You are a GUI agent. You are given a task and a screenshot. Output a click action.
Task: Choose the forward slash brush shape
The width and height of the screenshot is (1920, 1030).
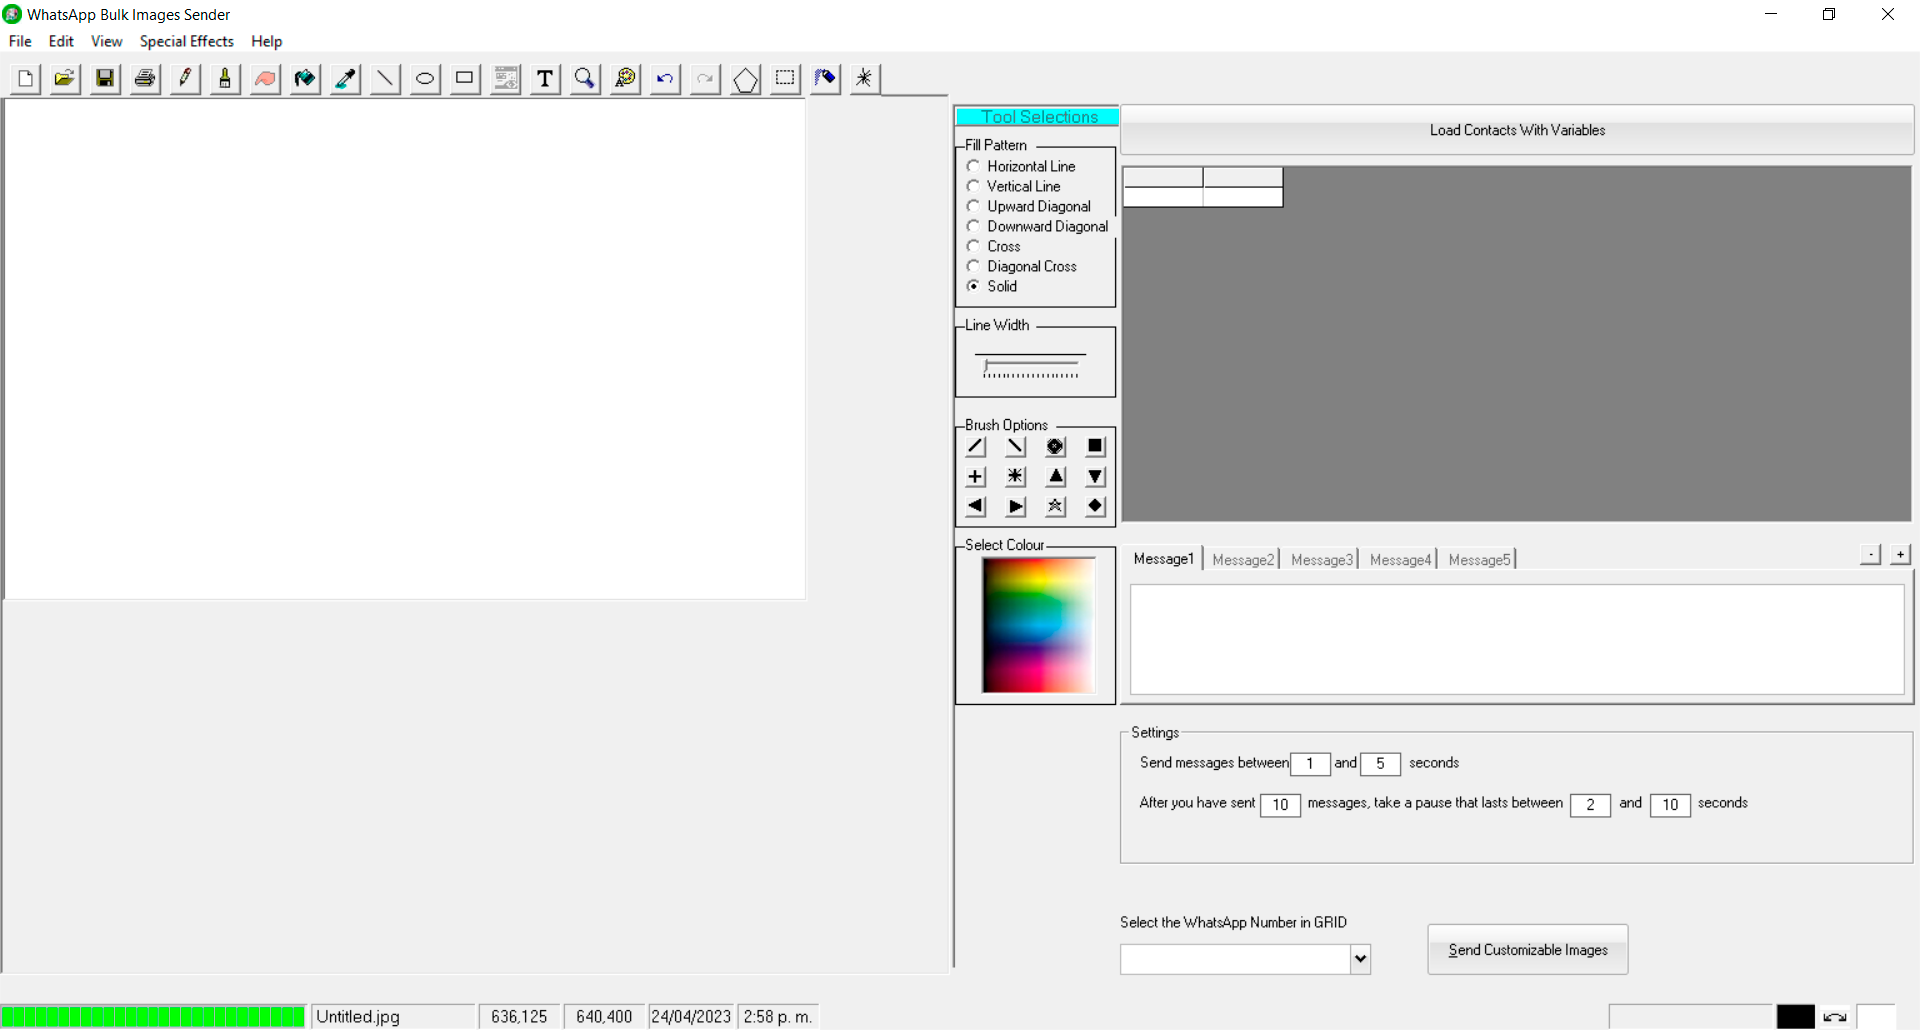(x=976, y=447)
